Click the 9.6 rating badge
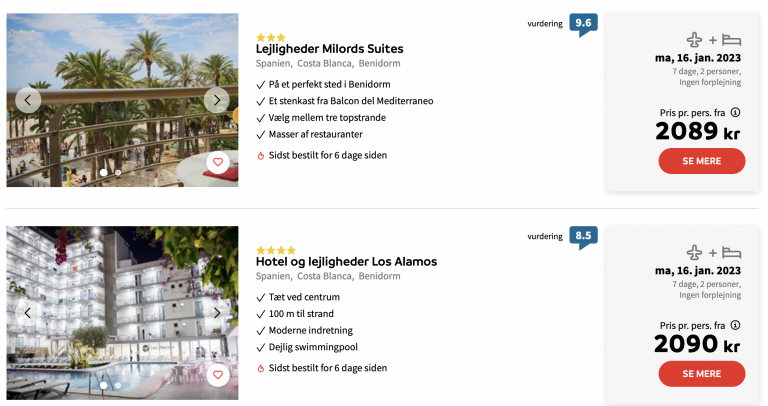Image resolution: width=768 pixels, height=406 pixels. [x=583, y=23]
